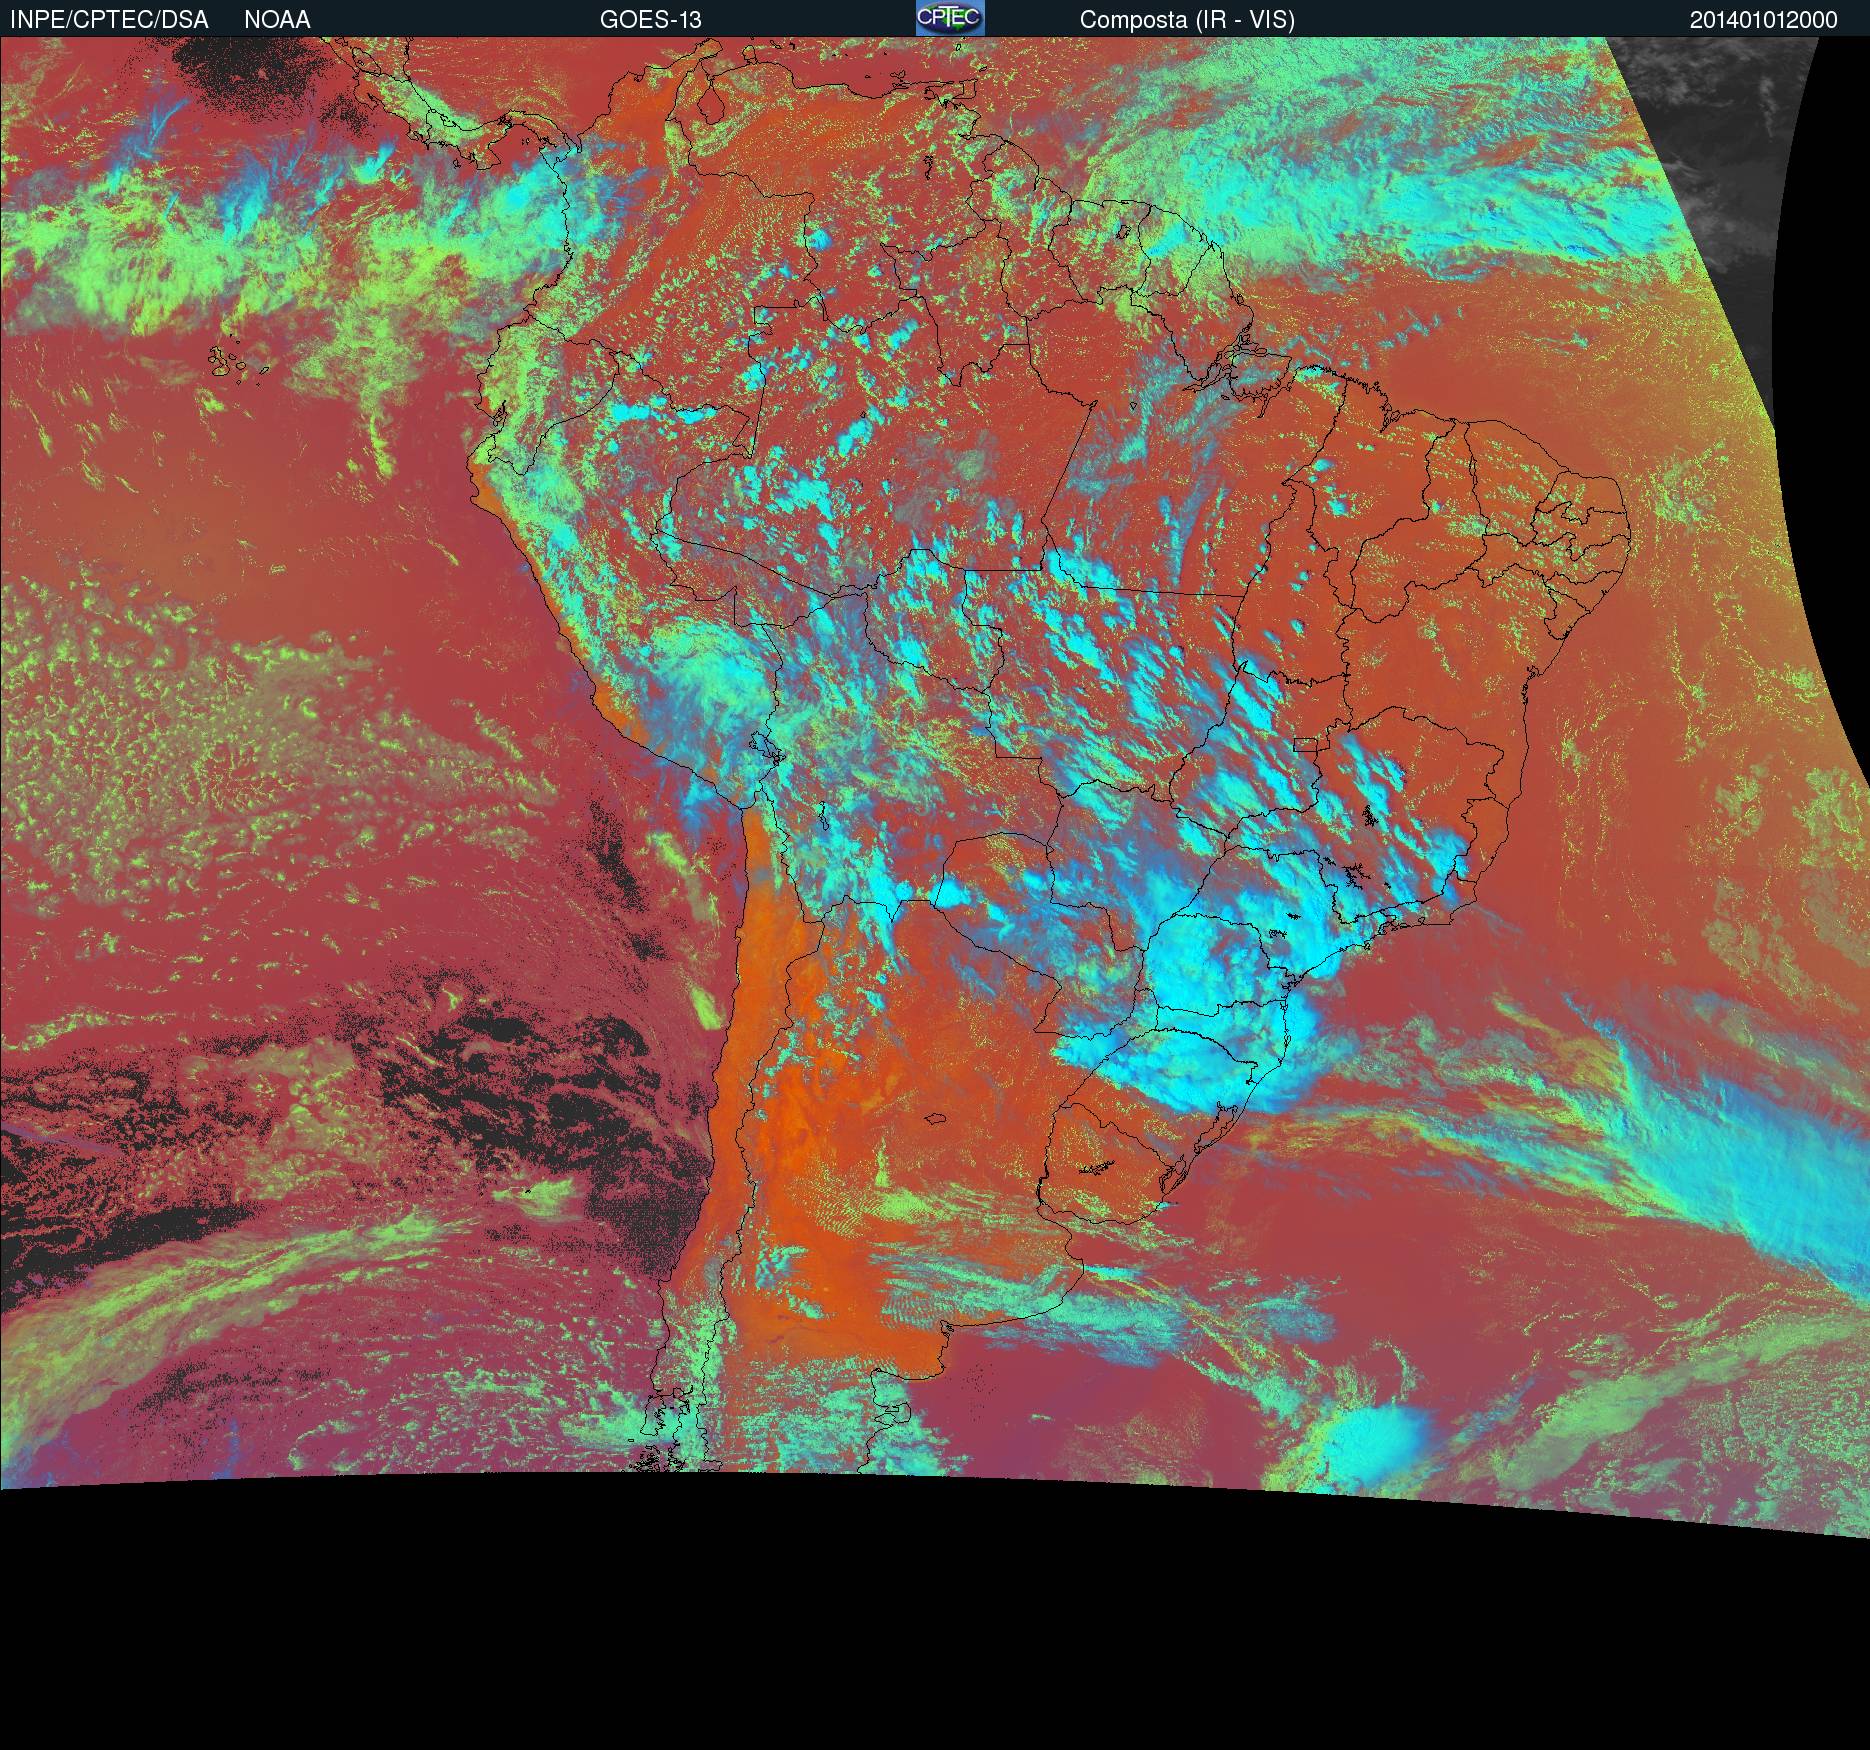This screenshot has height=1750, width=1870.
Task: Click the NOAA label in the header
Action: point(277,20)
